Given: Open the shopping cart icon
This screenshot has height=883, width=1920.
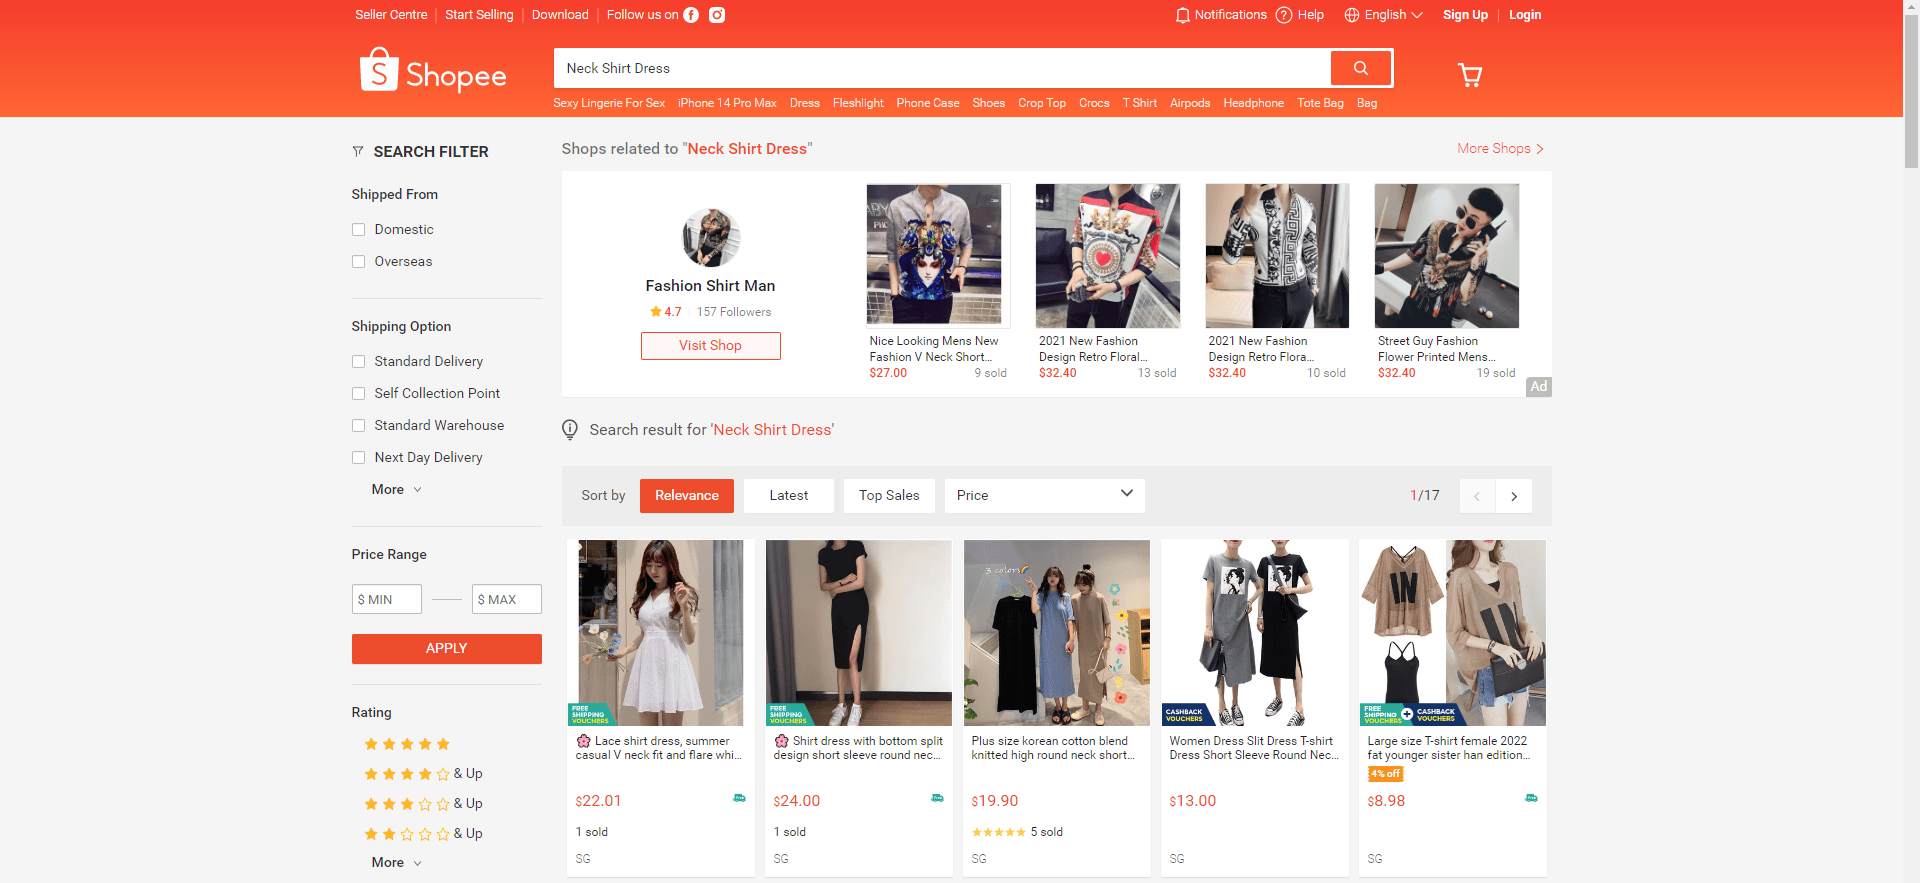Looking at the screenshot, I should (1470, 75).
